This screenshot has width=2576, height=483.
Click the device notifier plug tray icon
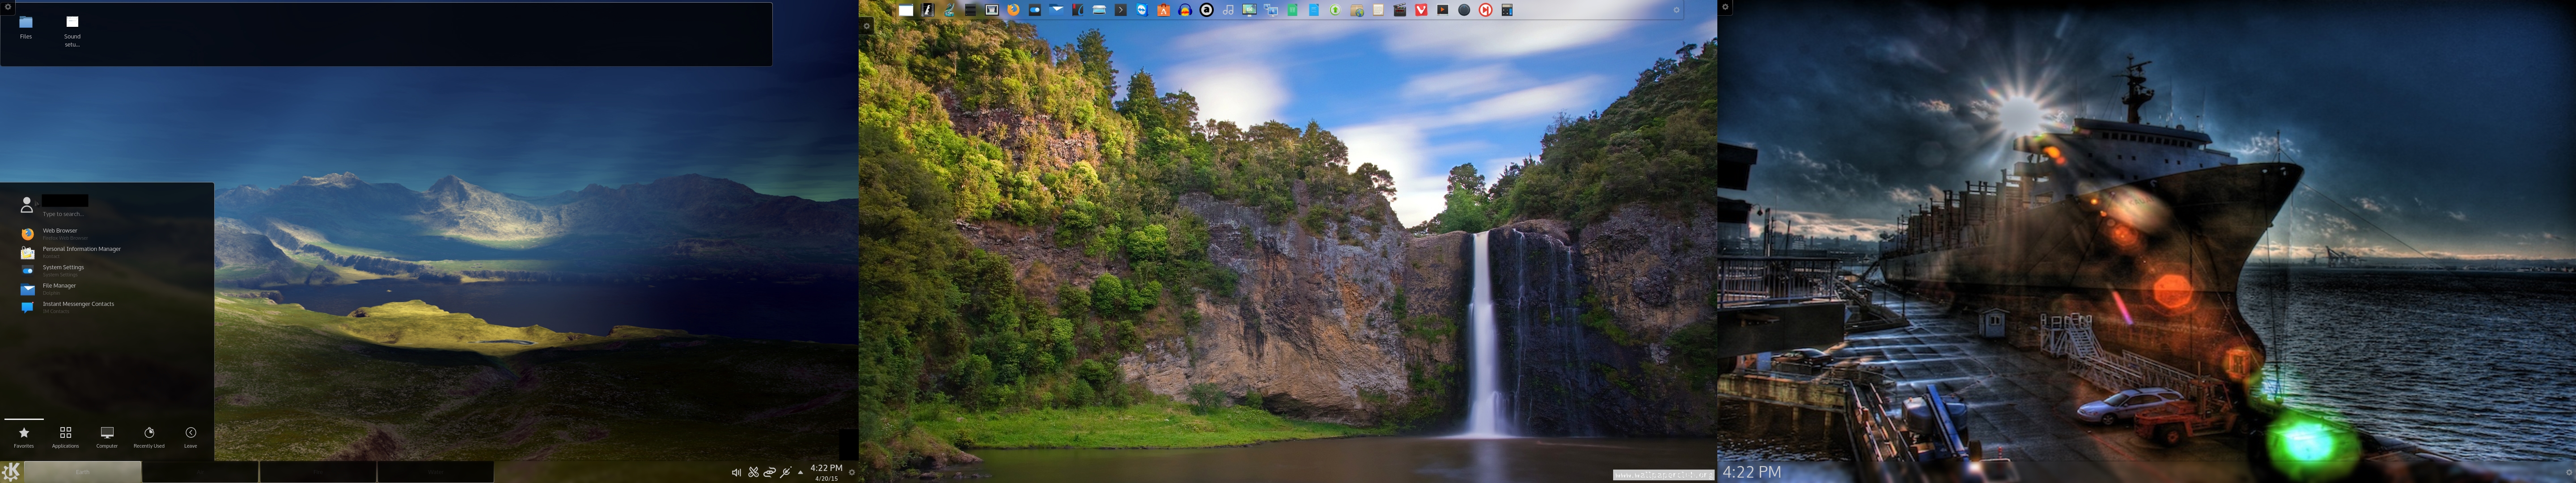pyautogui.click(x=786, y=472)
